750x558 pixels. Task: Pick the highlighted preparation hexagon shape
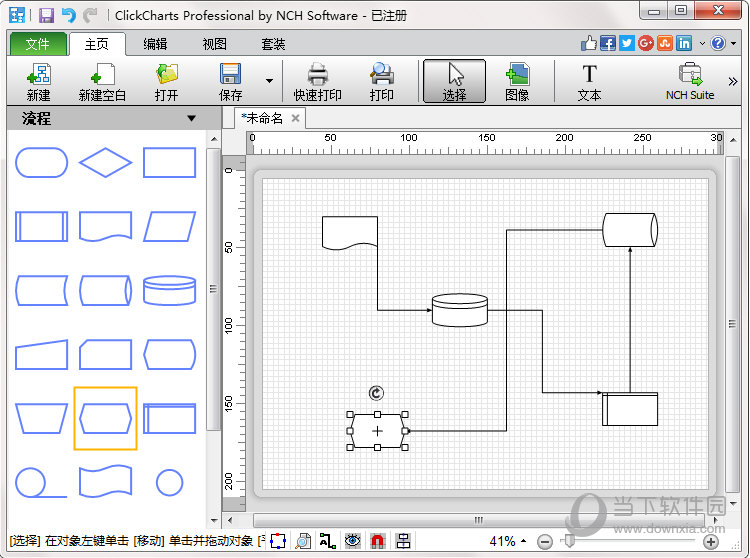point(105,418)
